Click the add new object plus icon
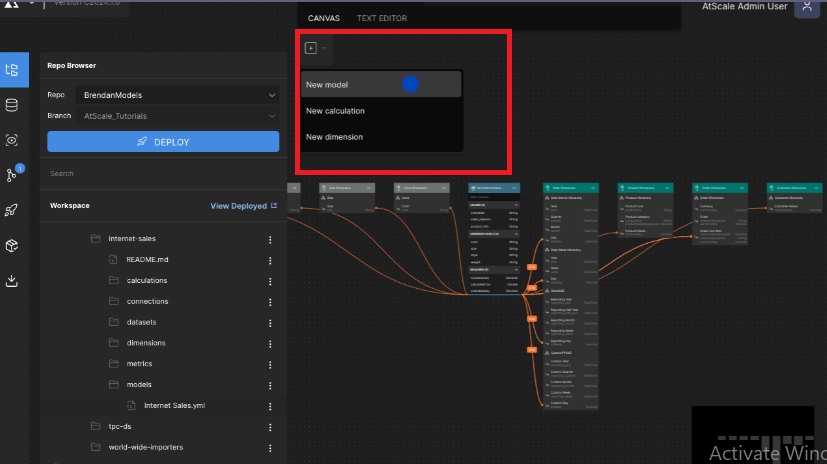827x464 pixels. [311, 48]
